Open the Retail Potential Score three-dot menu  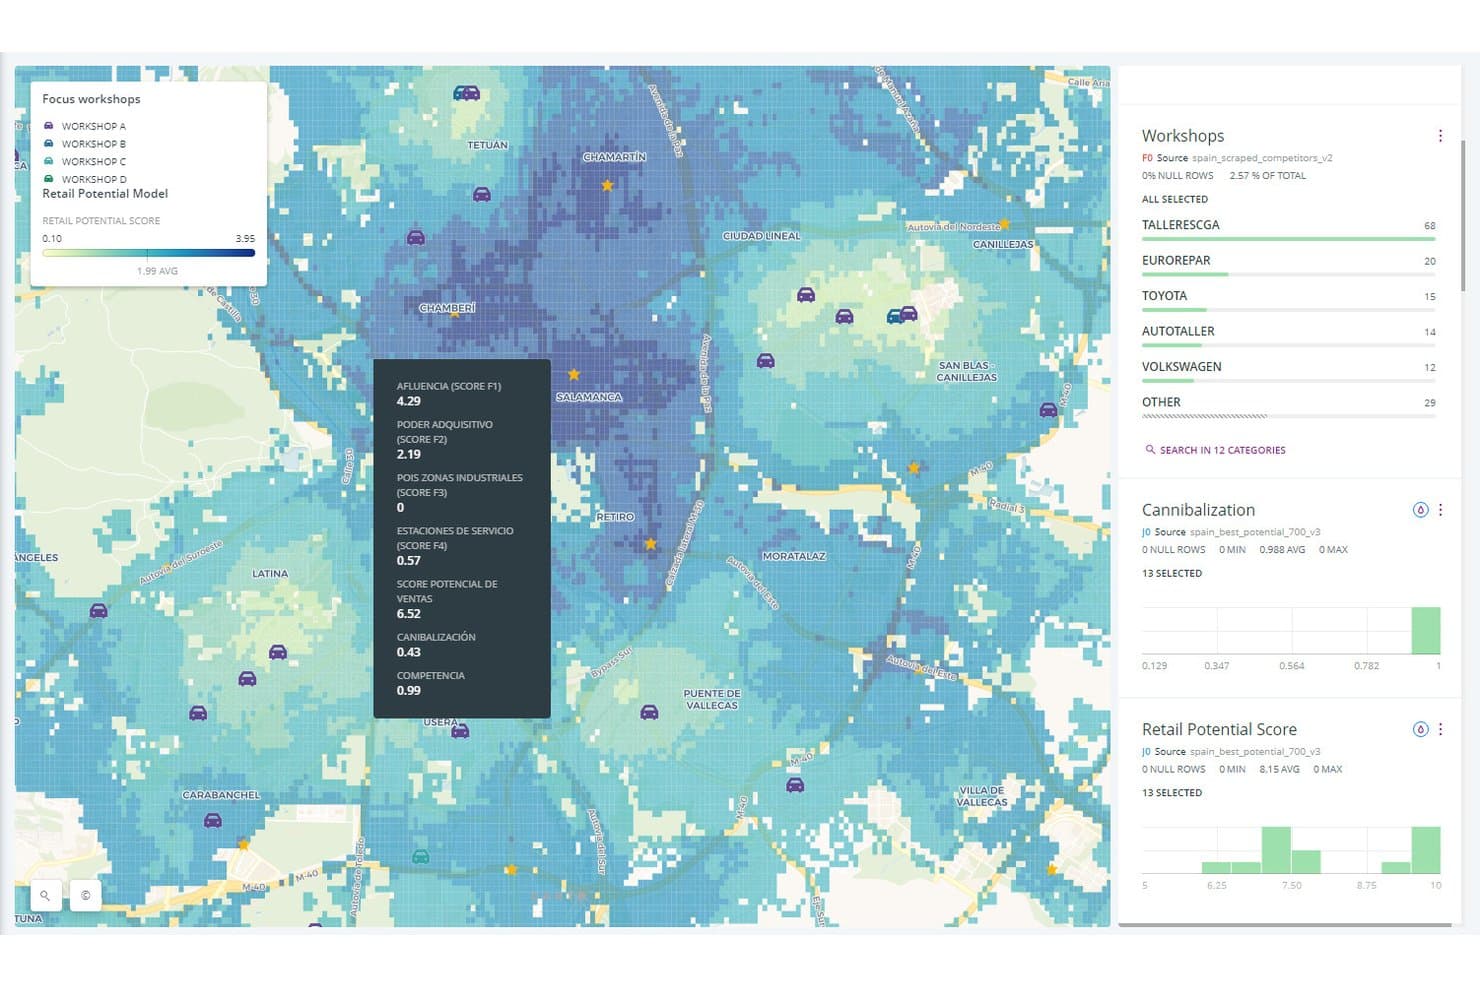[1440, 730]
